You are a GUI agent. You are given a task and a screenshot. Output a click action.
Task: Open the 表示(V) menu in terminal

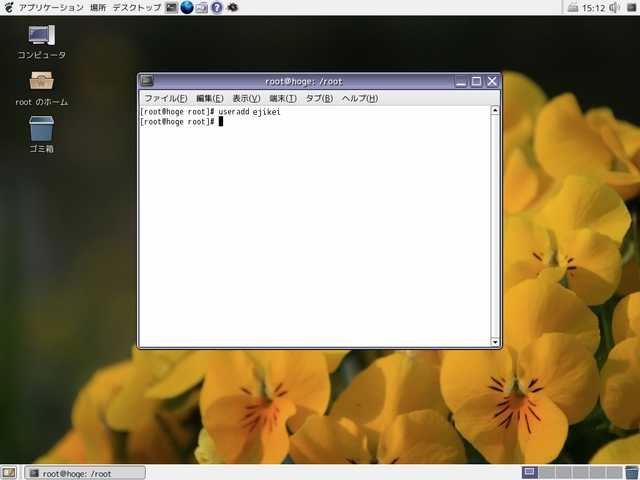[x=246, y=98]
